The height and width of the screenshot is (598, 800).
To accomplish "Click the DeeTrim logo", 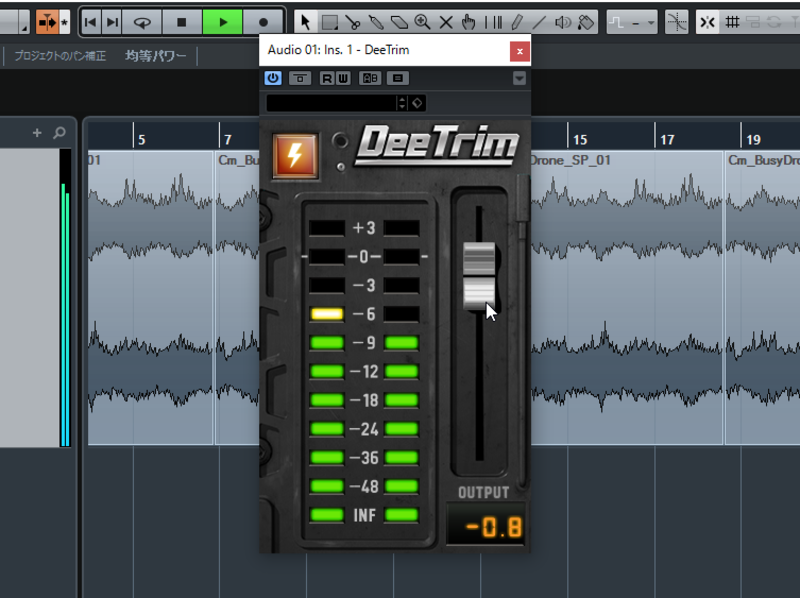I will point(438,144).
